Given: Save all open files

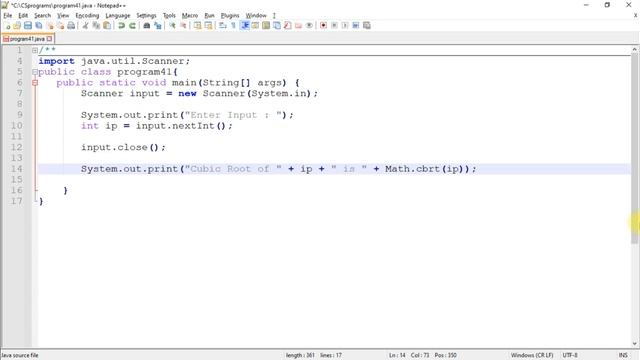Looking at the screenshot, I should (39, 26).
